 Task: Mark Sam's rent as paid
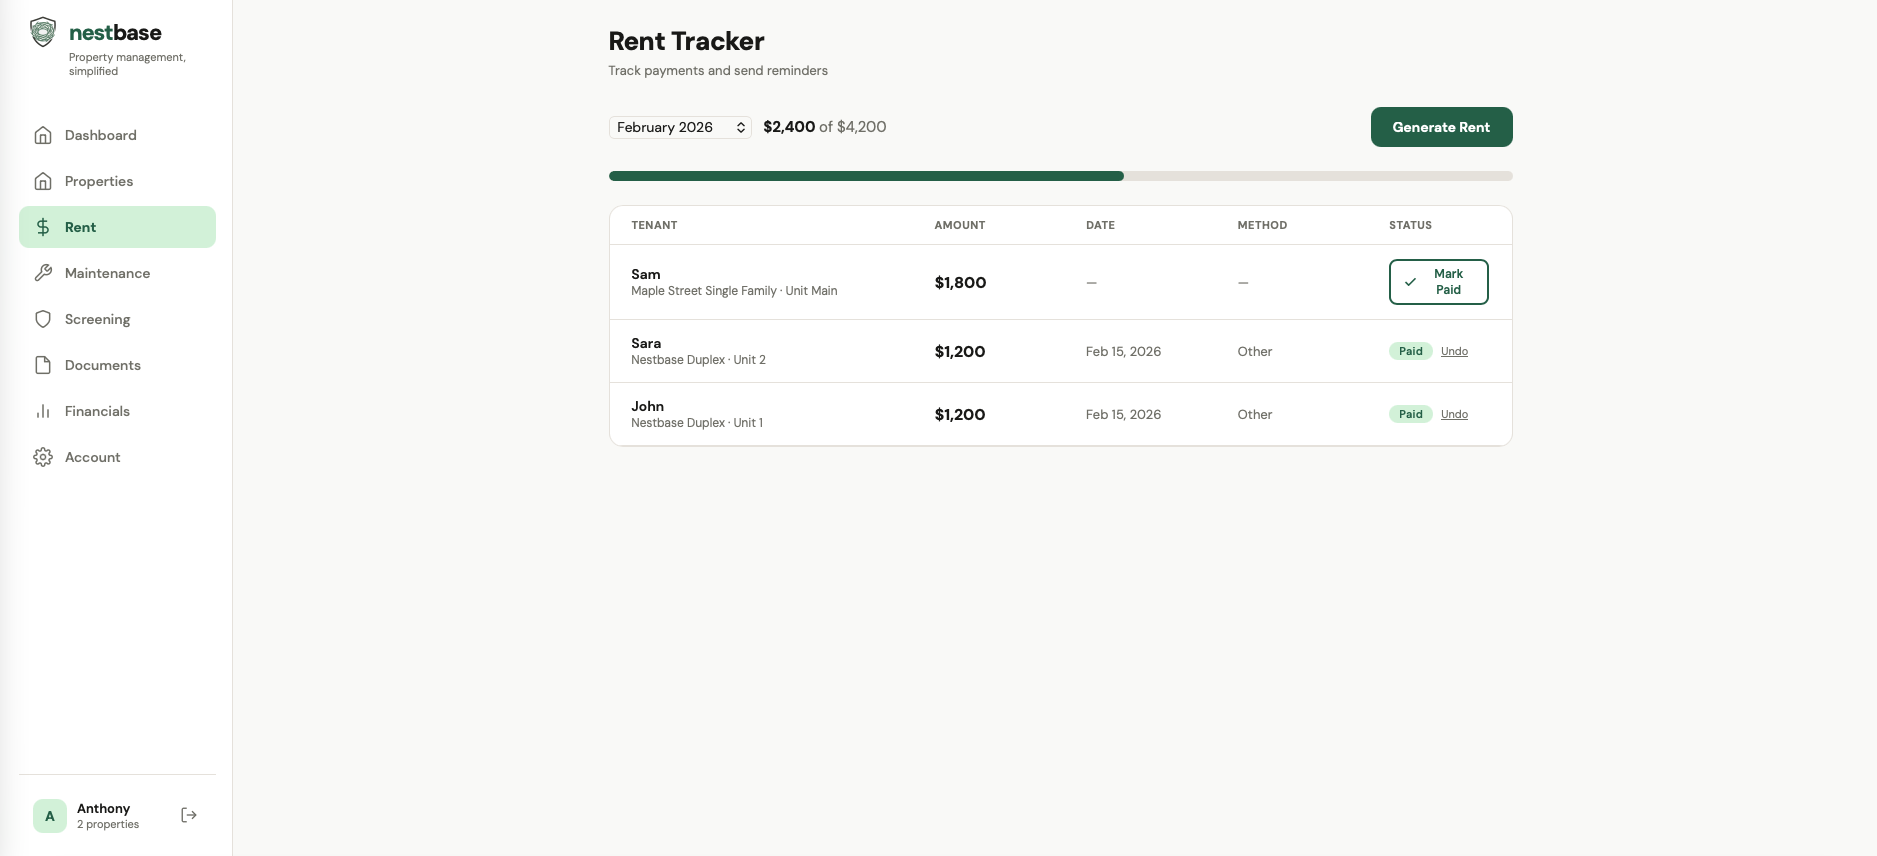coord(1438,282)
